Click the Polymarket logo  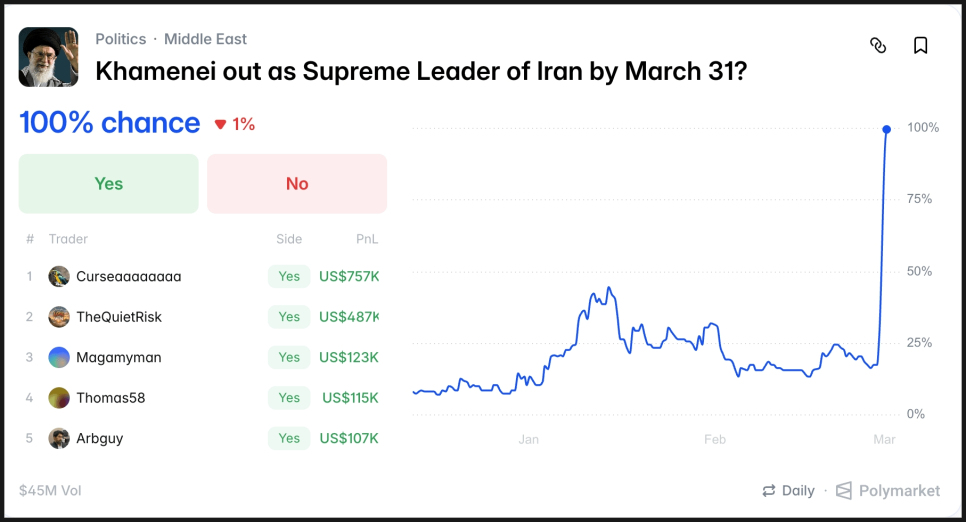(888, 490)
